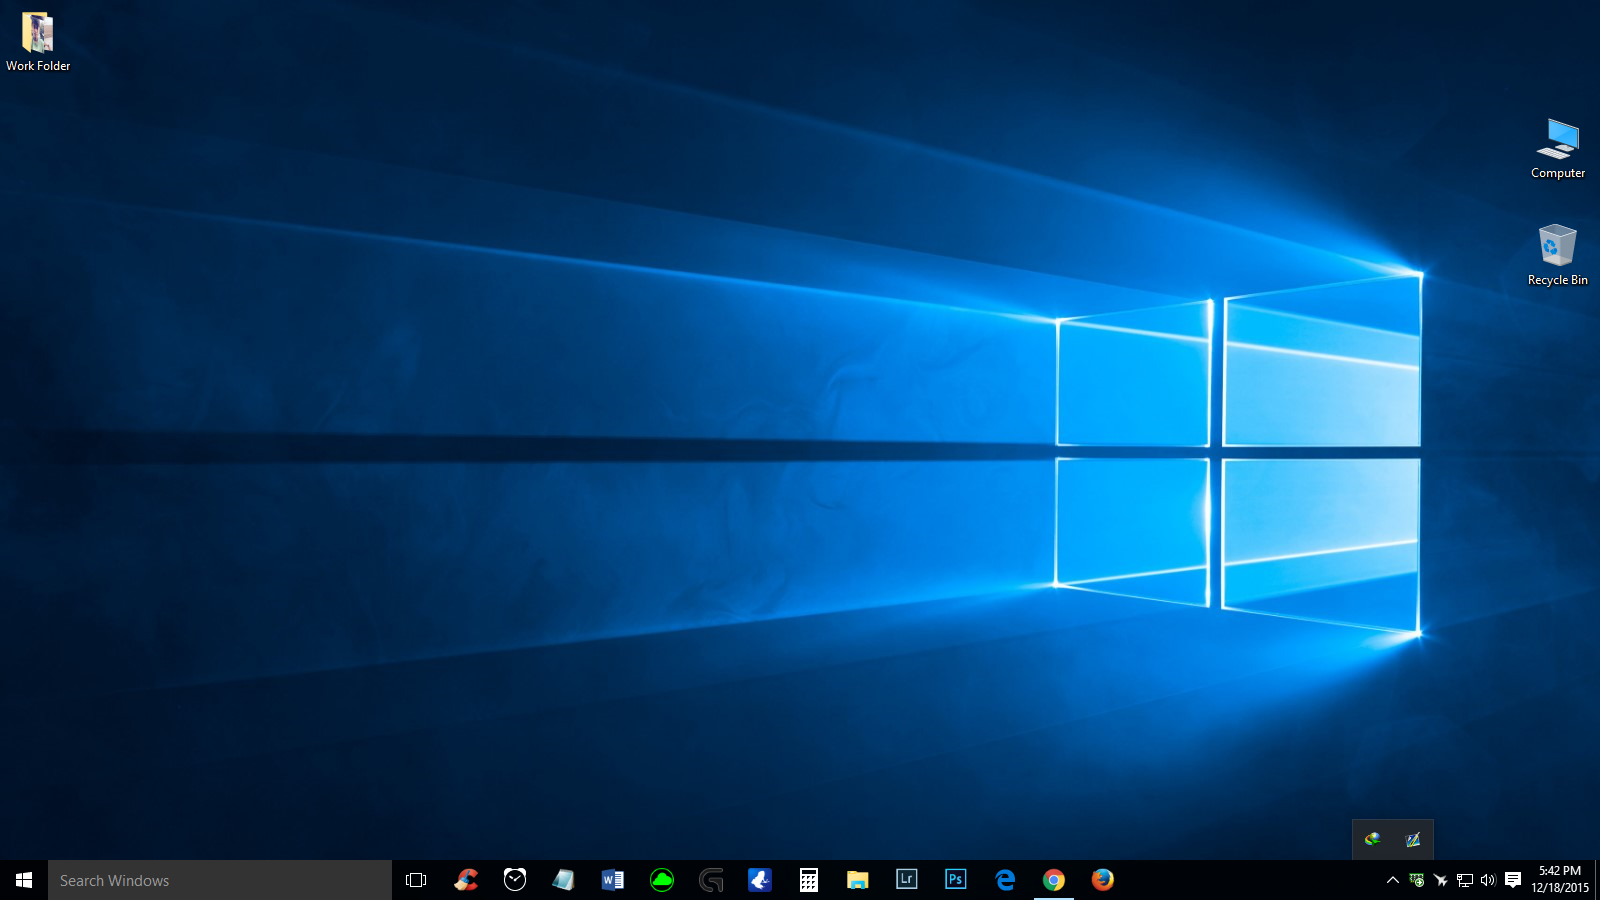Open the blue bird app icon

(x=760, y=880)
